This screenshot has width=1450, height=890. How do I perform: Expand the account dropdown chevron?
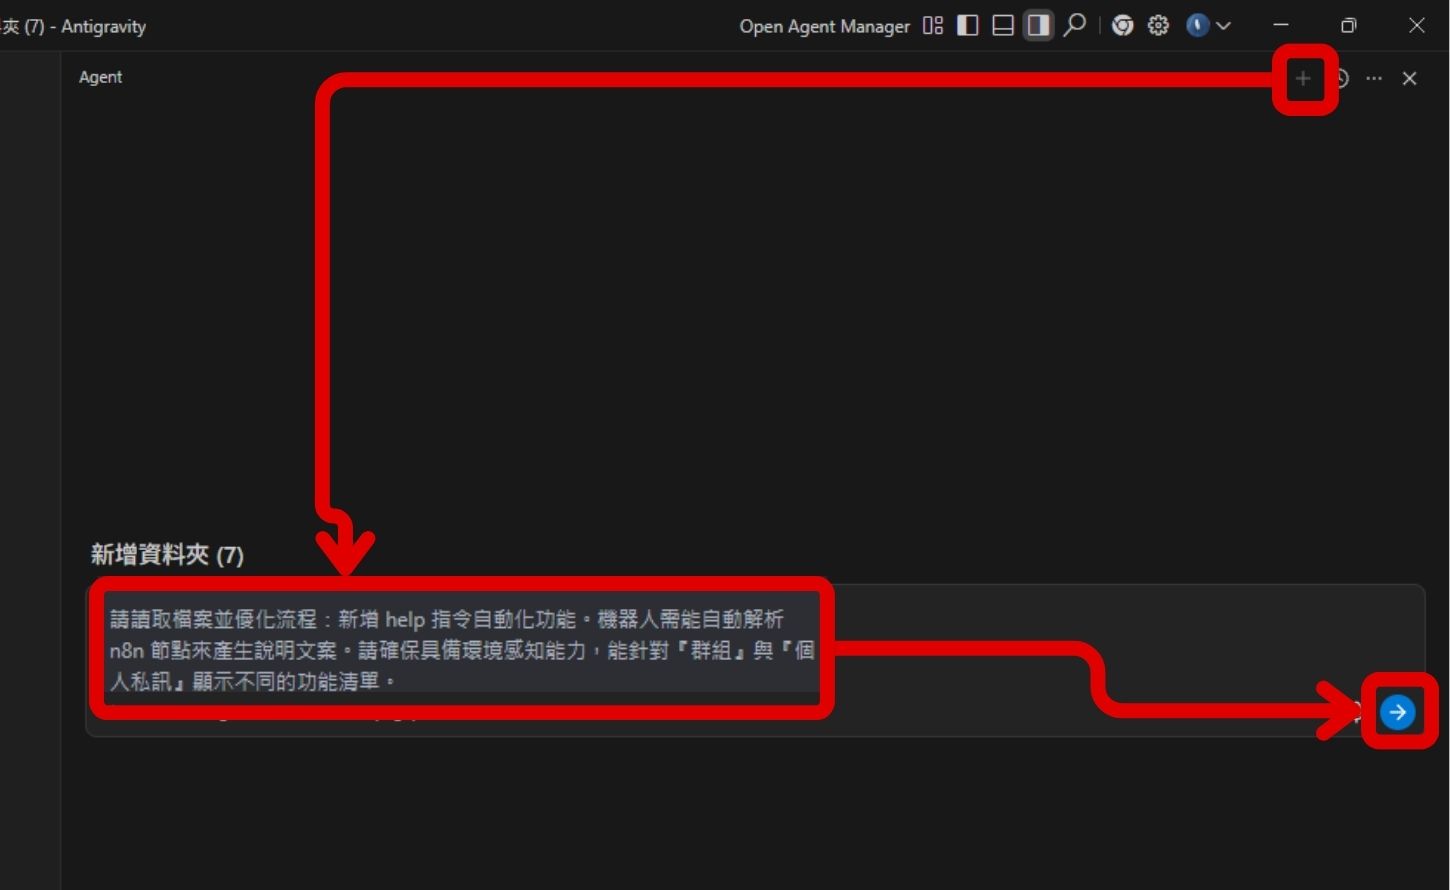1221,26
